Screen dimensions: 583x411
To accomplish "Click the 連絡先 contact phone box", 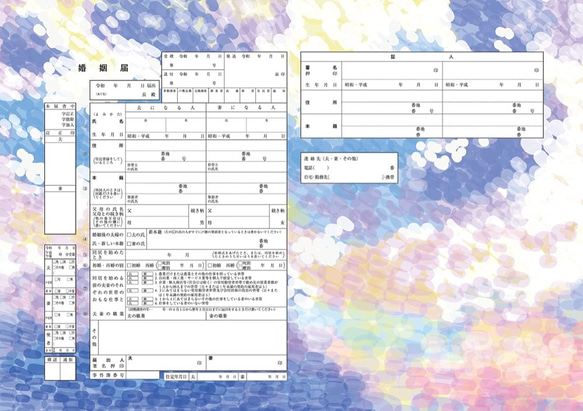I will point(349,168).
